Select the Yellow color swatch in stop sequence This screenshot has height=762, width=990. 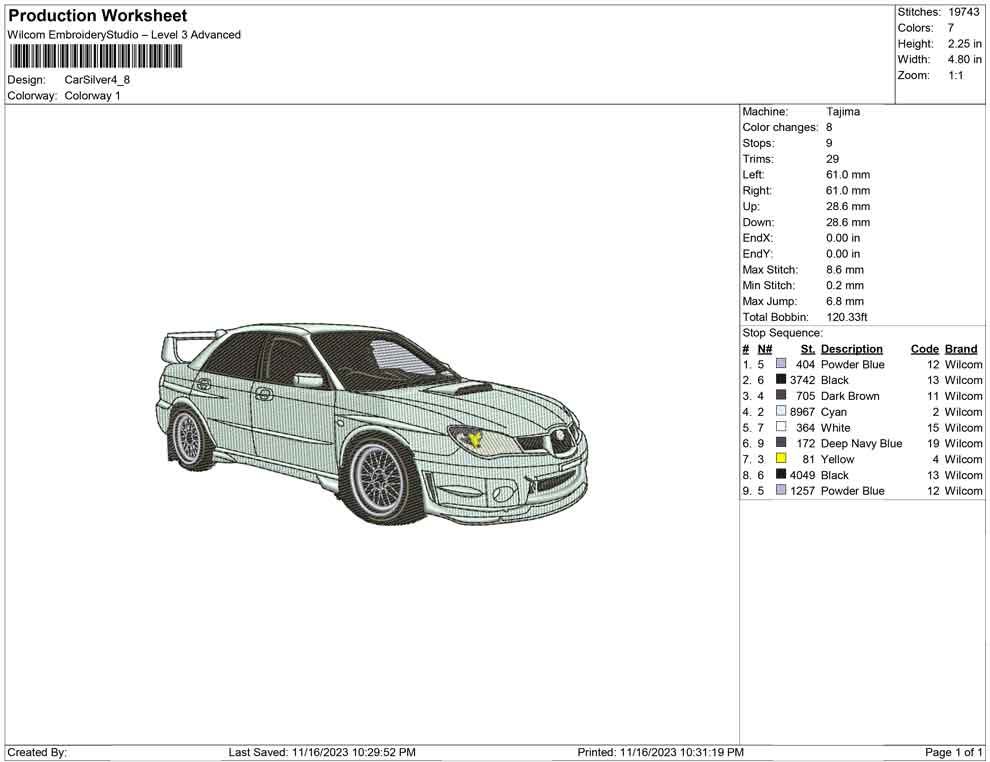pos(781,459)
